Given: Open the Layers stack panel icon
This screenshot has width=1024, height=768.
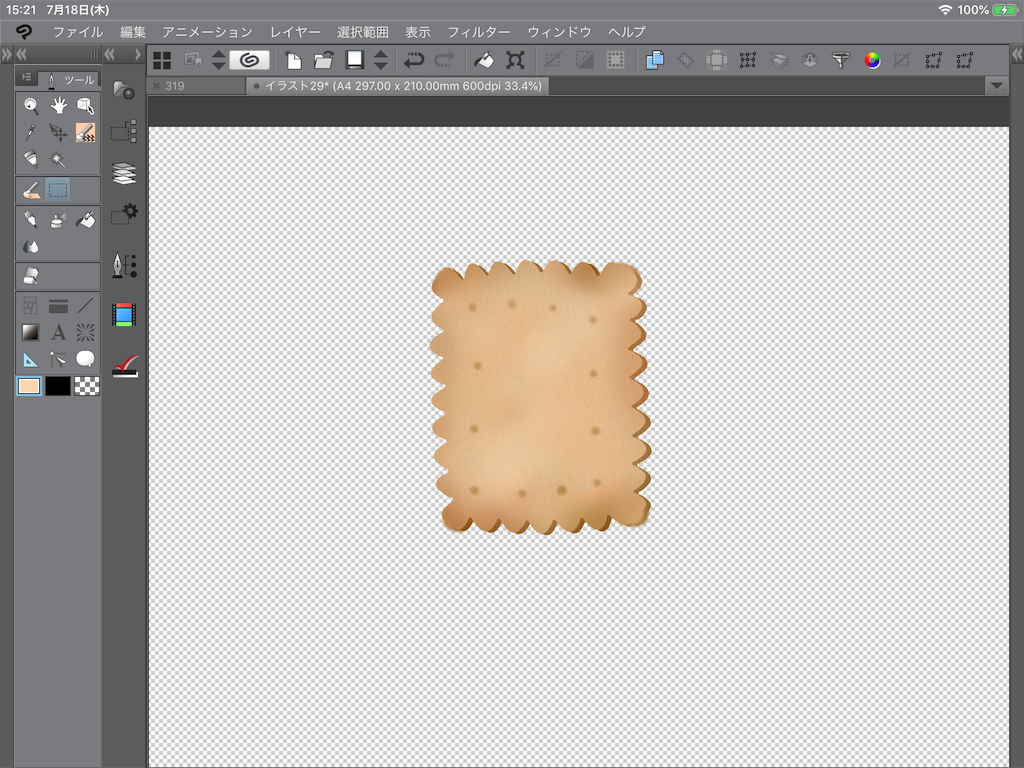Looking at the screenshot, I should (x=123, y=174).
